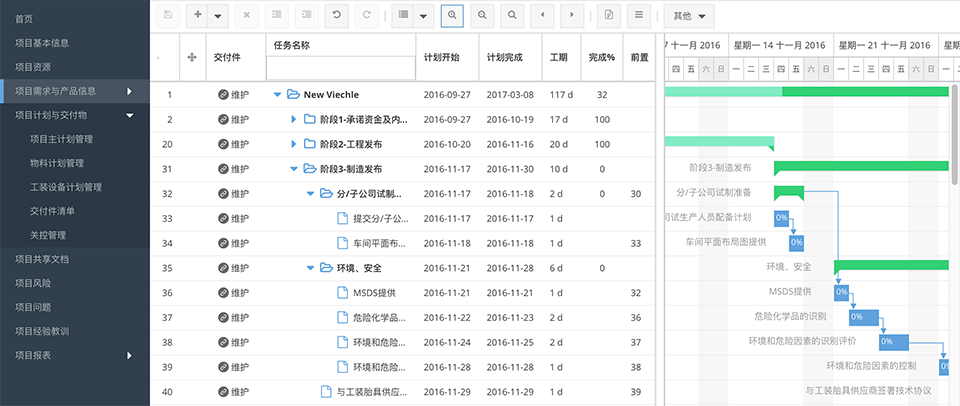This screenshot has height=406, width=960.
Task: Click the indent task icon
Action: (x=307, y=15)
